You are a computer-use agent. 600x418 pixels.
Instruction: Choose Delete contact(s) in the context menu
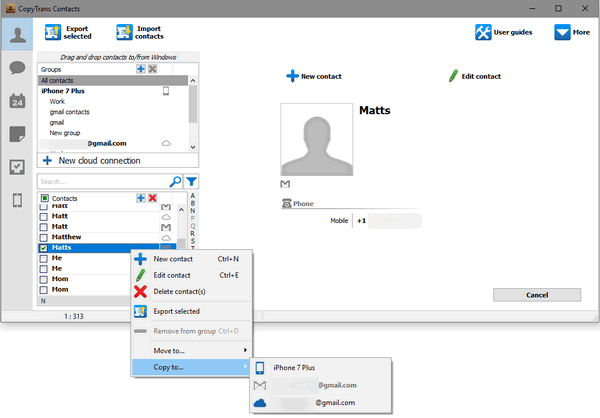[191, 292]
